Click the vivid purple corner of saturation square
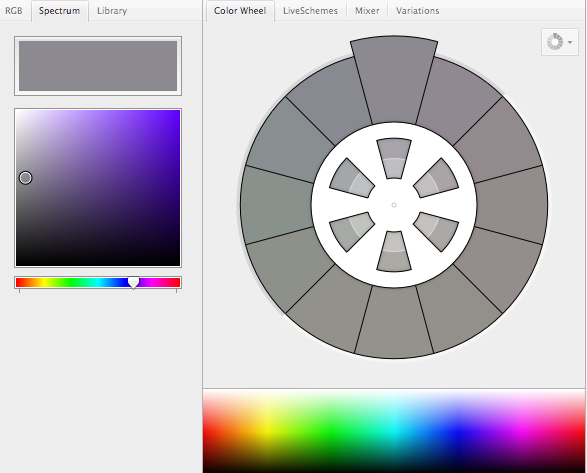 pos(177,113)
